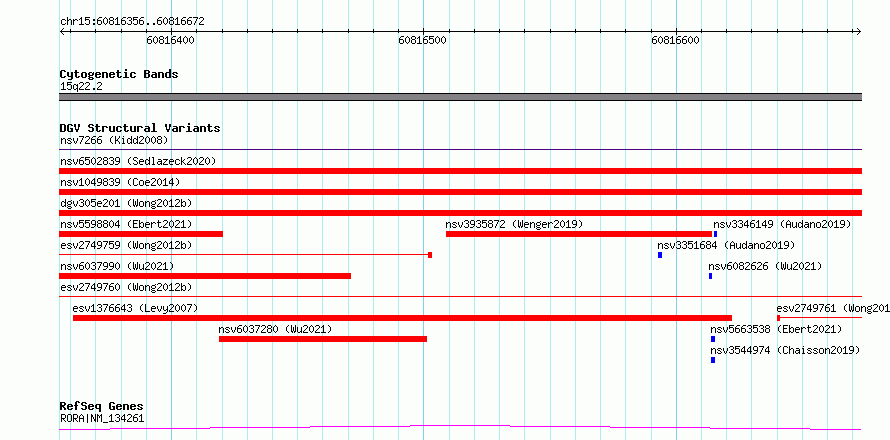Click the 60816400 ruler position label

pos(170,40)
